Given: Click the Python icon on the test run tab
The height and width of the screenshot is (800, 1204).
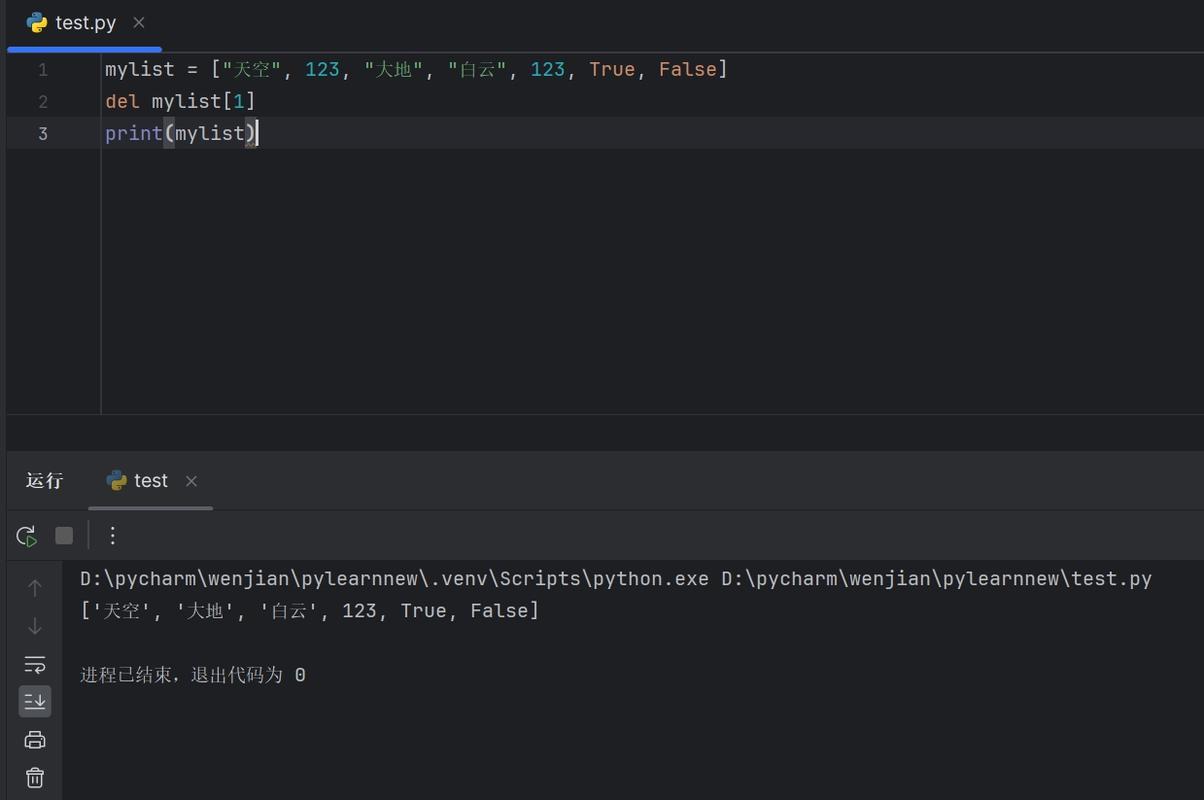Looking at the screenshot, I should 117,481.
